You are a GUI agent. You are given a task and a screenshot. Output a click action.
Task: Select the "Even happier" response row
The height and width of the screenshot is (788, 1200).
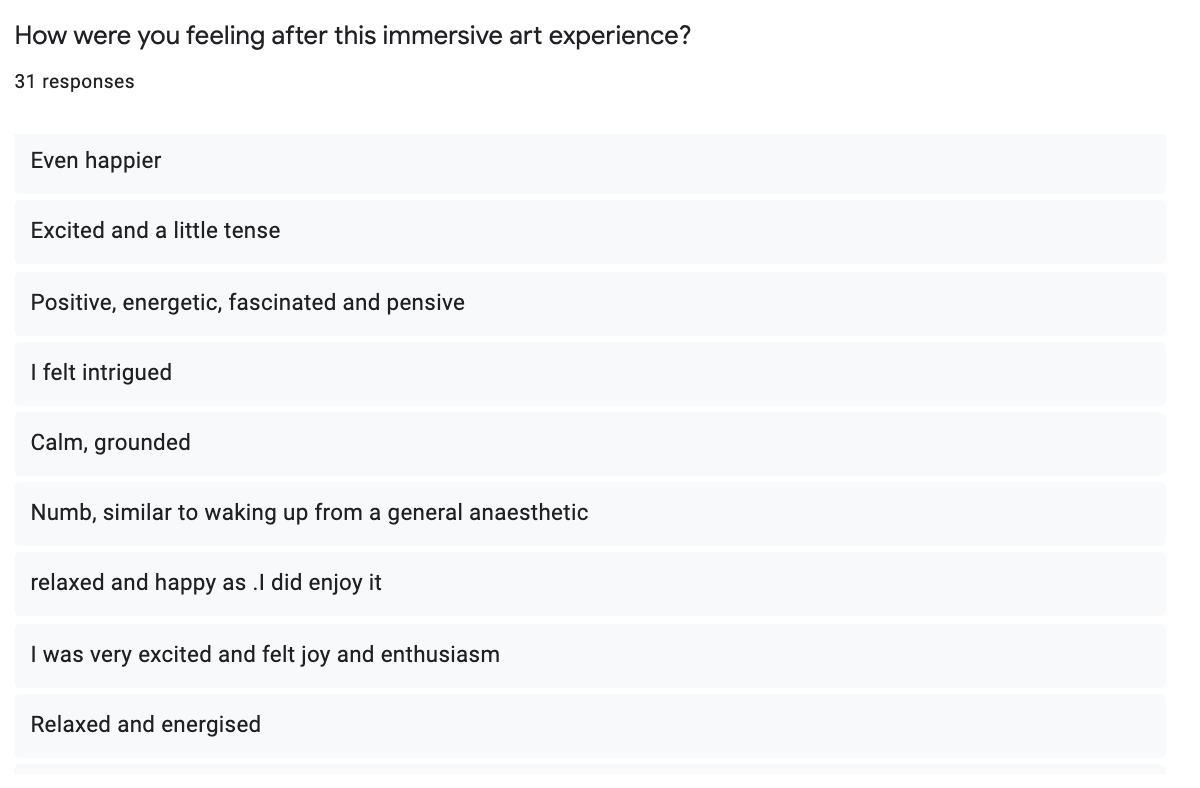pyautogui.click(x=589, y=162)
